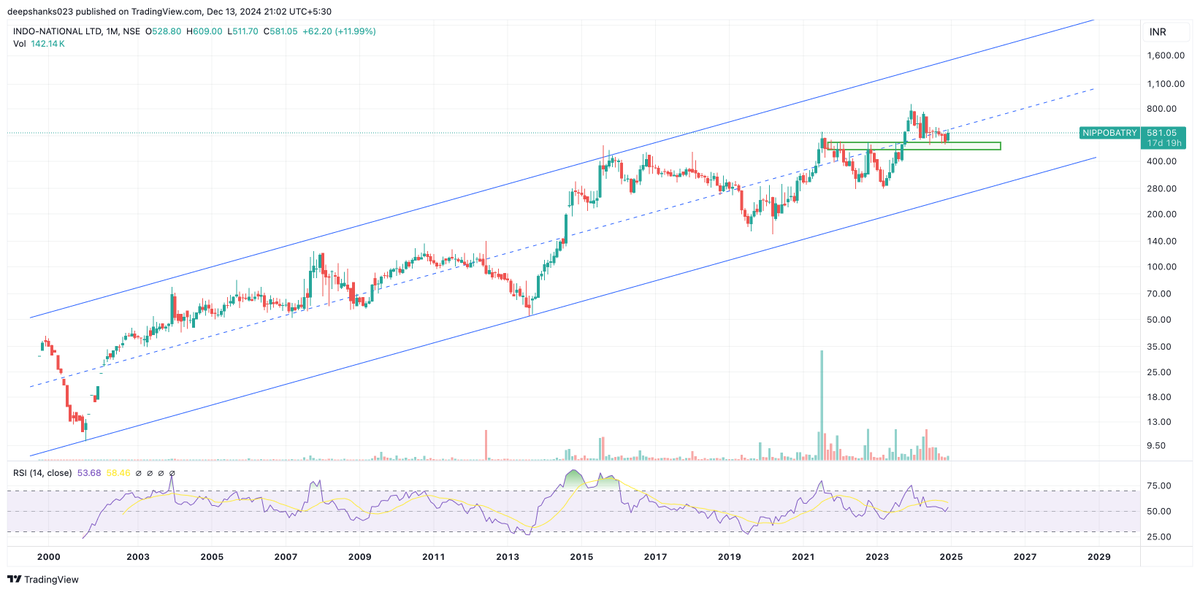Viewport: 1200px width, 592px height.
Task: Click the Vol 142.14 K reading
Action: pyautogui.click(x=40, y=46)
